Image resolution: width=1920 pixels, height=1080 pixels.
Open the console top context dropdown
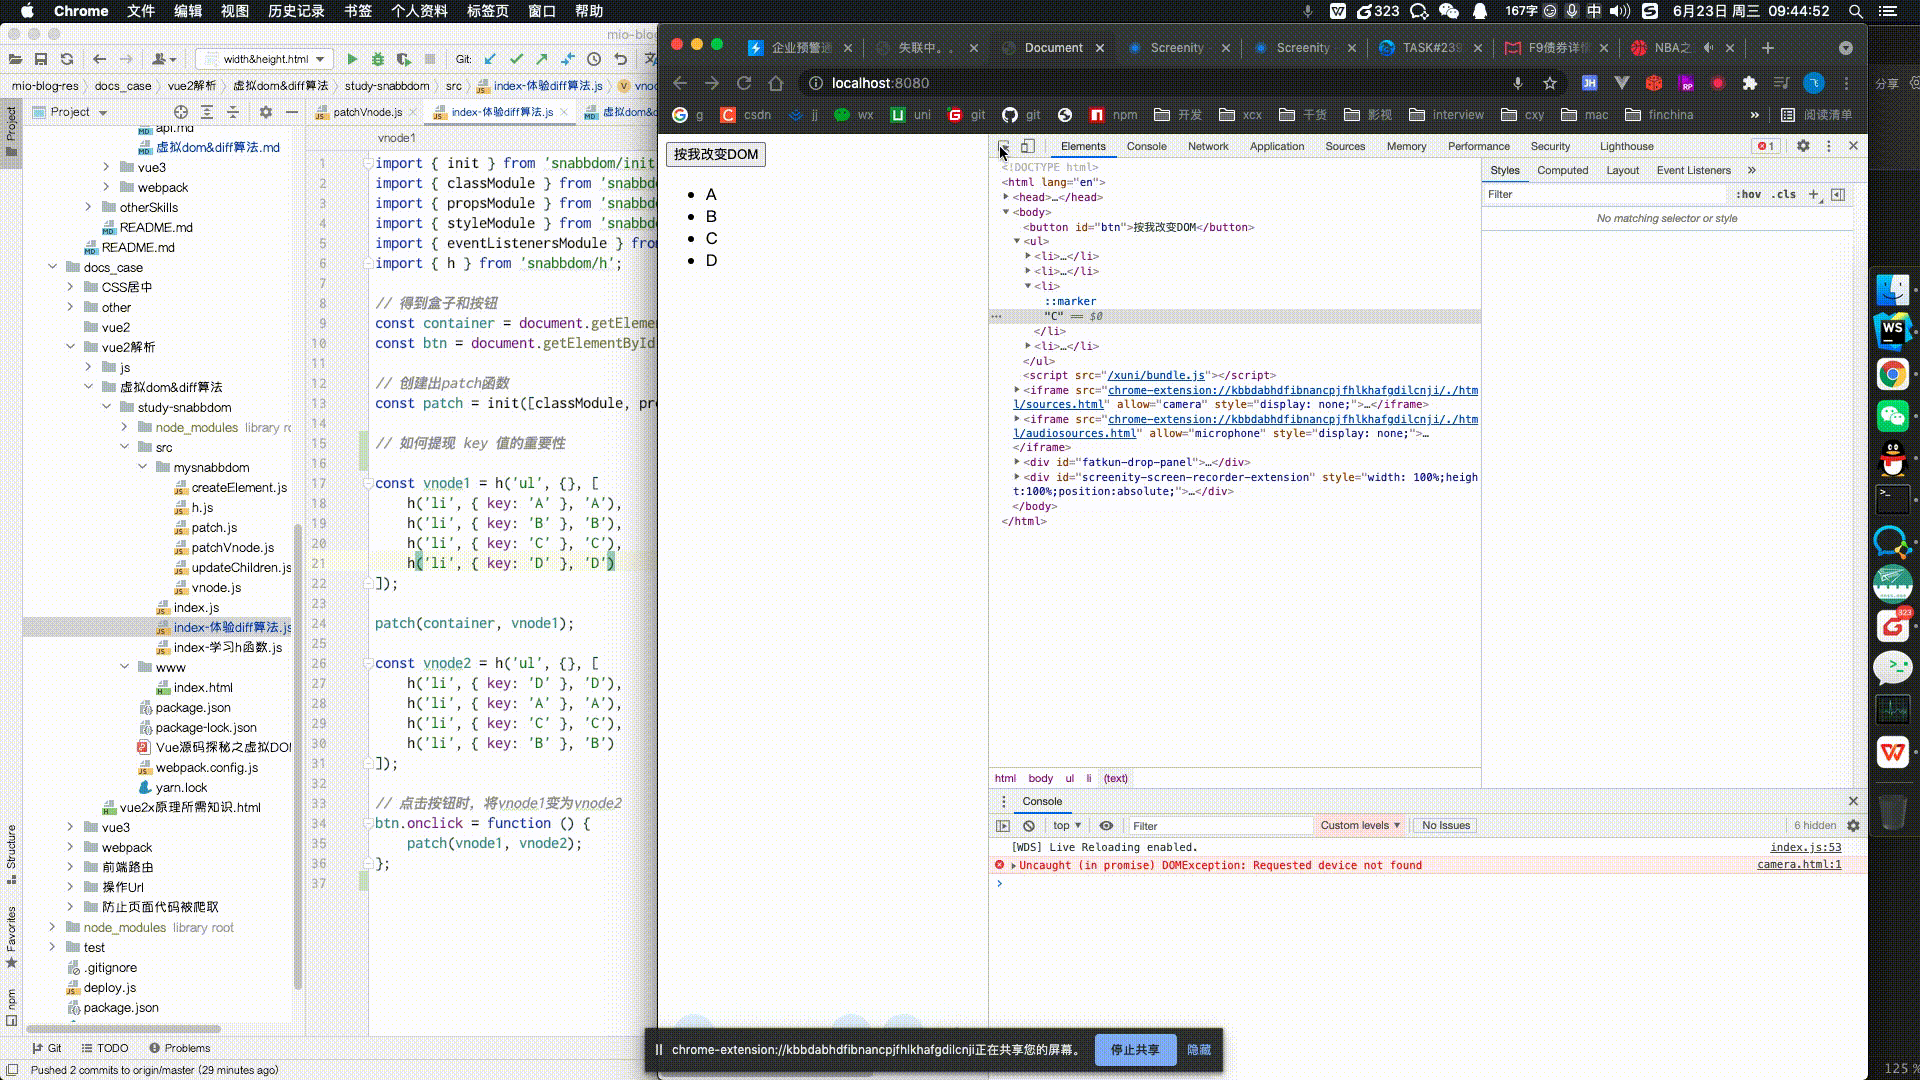pyautogui.click(x=1067, y=826)
